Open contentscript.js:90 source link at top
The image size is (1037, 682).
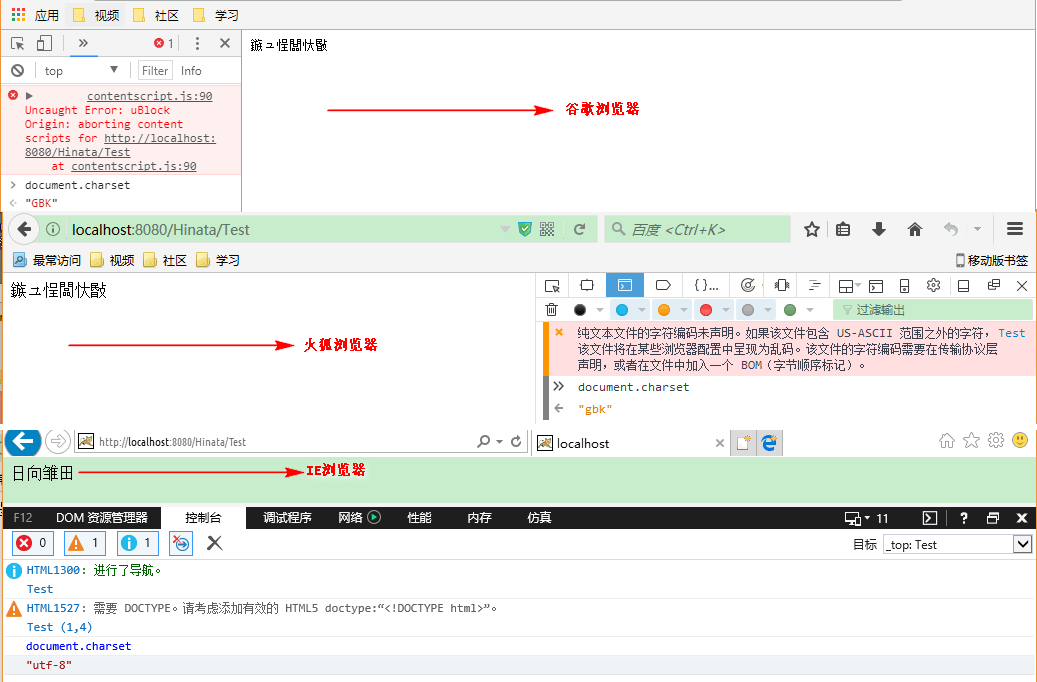[149, 96]
